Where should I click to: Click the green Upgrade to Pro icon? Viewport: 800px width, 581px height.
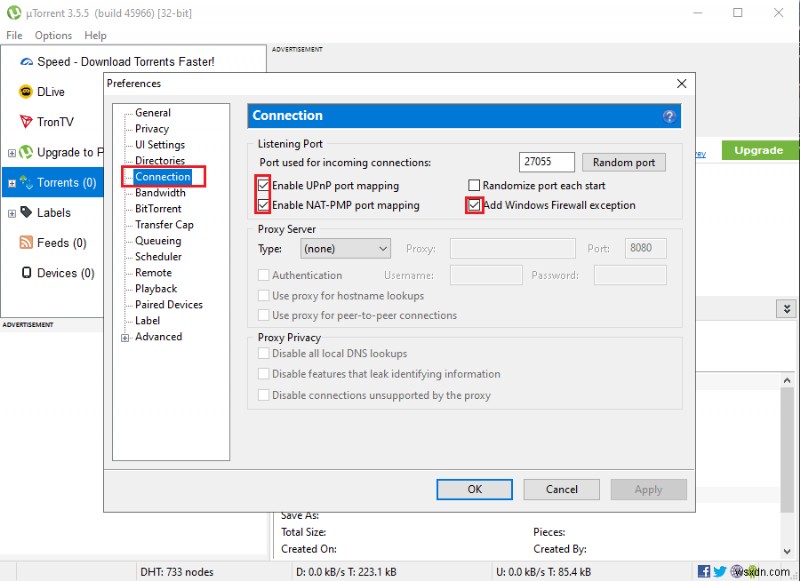tap(26, 152)
